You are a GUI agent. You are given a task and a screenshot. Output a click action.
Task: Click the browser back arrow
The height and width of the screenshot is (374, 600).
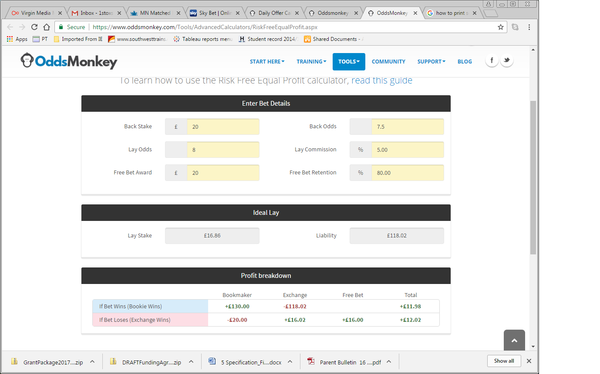click(10, 27)
